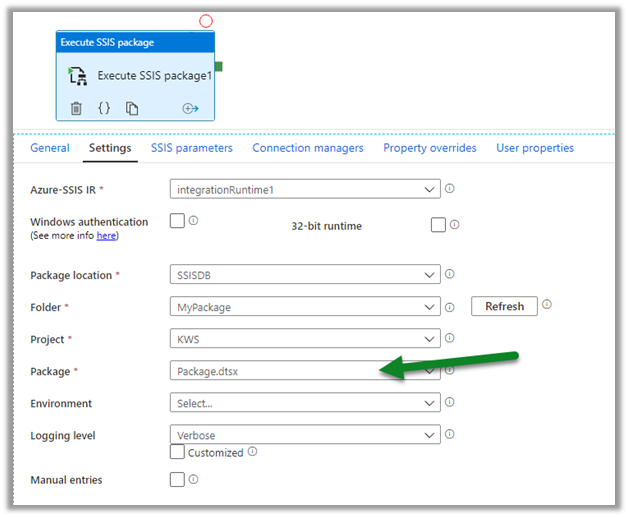Select the Execute SSIS package activity header
Screen dimensions: 628x517
pyautogui.click(x=135, y=42)
